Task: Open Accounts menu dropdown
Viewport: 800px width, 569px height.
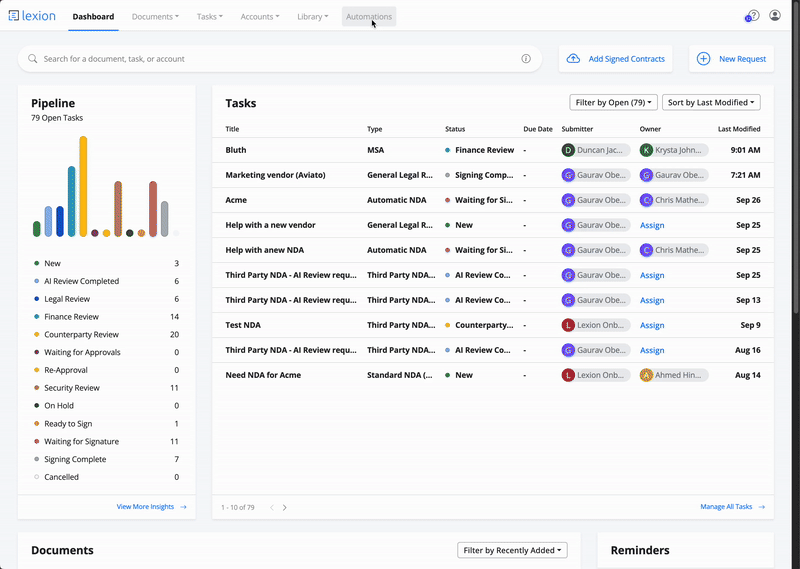Action: (260, 16)
